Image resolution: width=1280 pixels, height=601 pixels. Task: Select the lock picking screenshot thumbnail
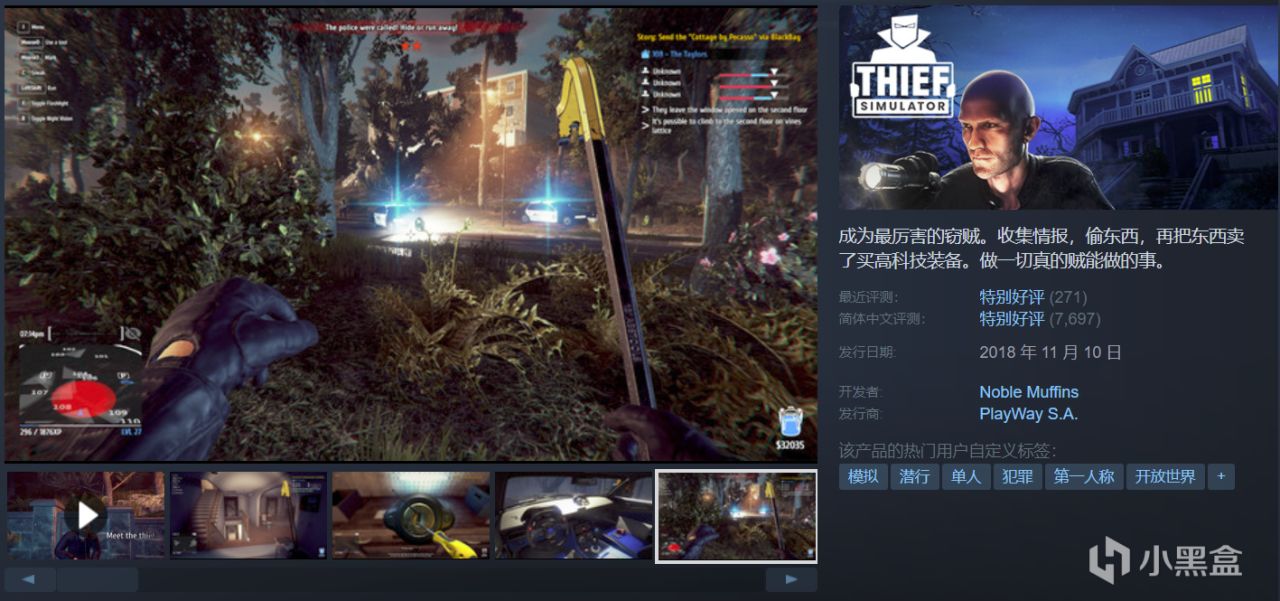pos(411,516)
